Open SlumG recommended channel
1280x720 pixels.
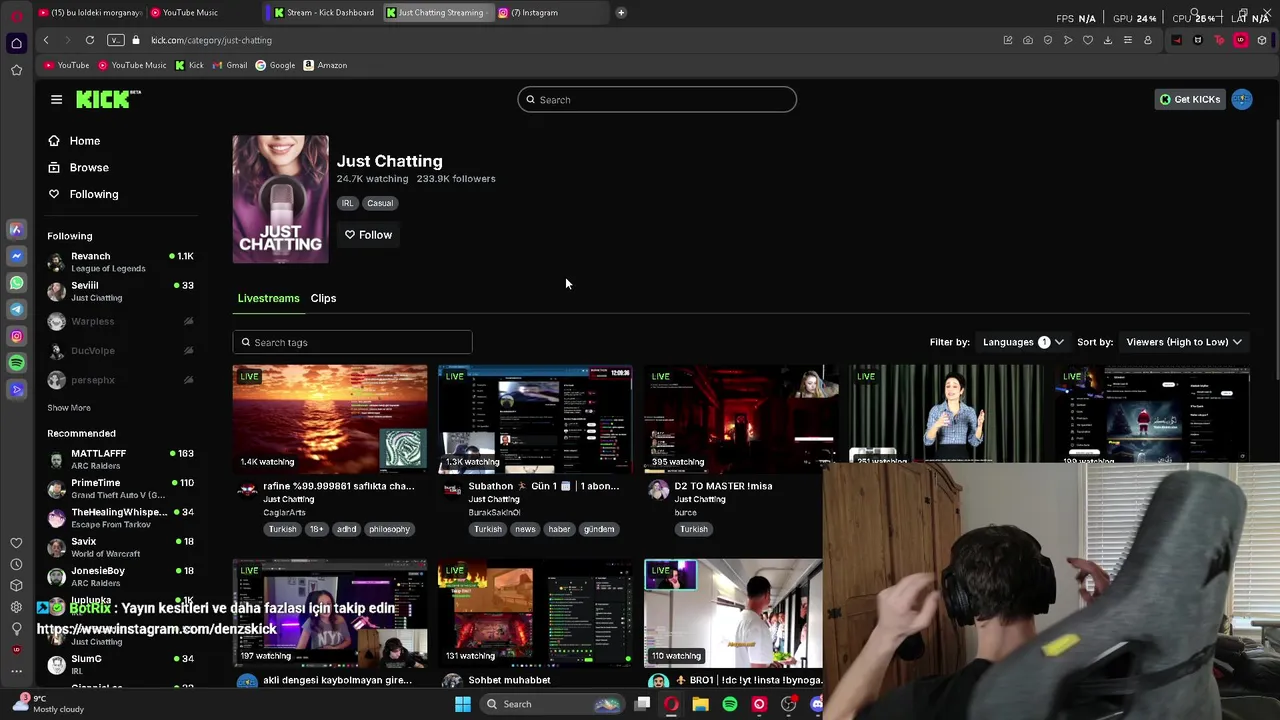(x=120, y=664)
